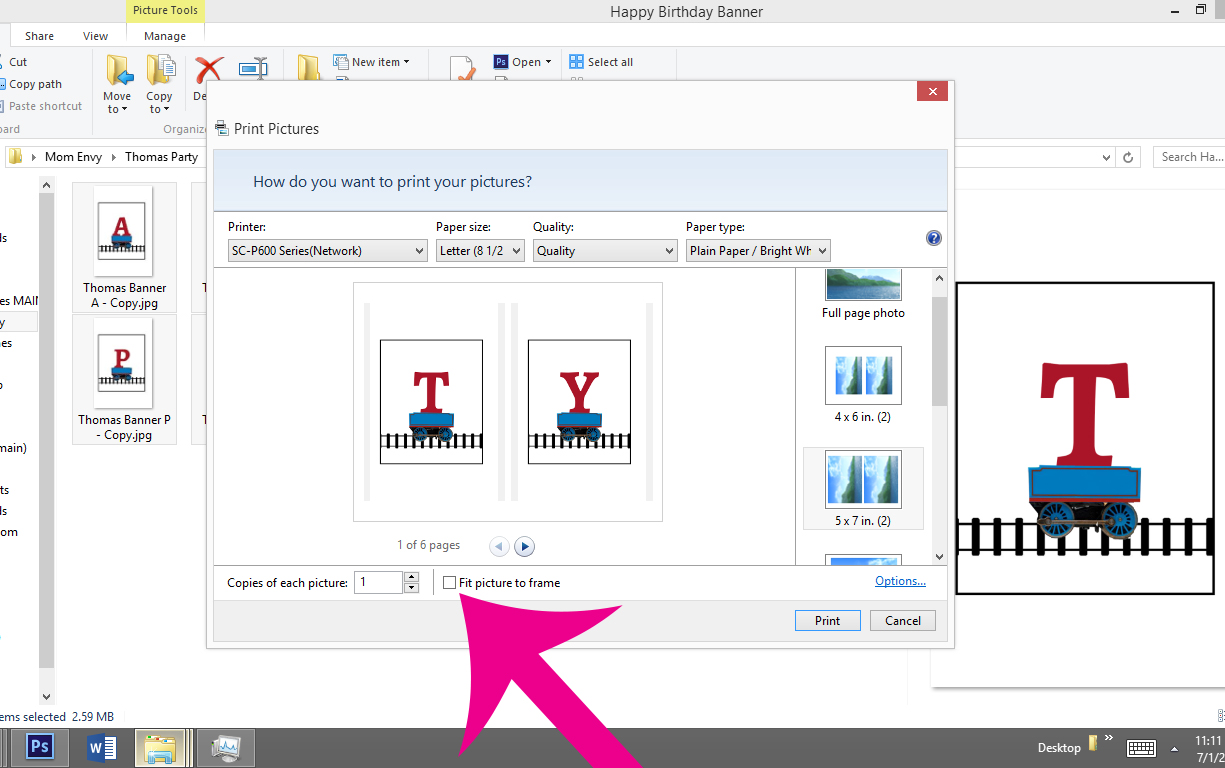This screenshot has width=1225, height=768.
Task: Open the Options link
Action: click(x=900, y=581)
